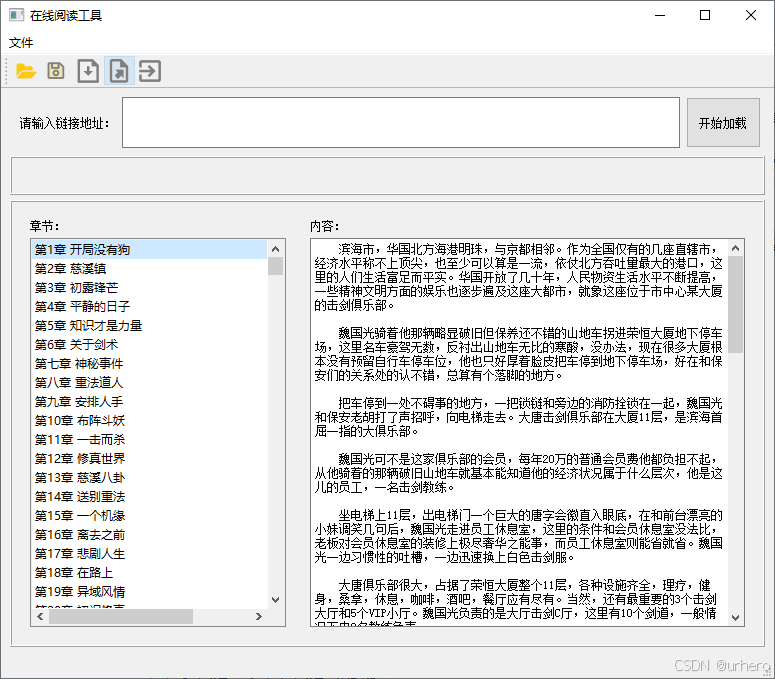
Task: Click chapter list scroll down arrow
Action: click(276, 600)
